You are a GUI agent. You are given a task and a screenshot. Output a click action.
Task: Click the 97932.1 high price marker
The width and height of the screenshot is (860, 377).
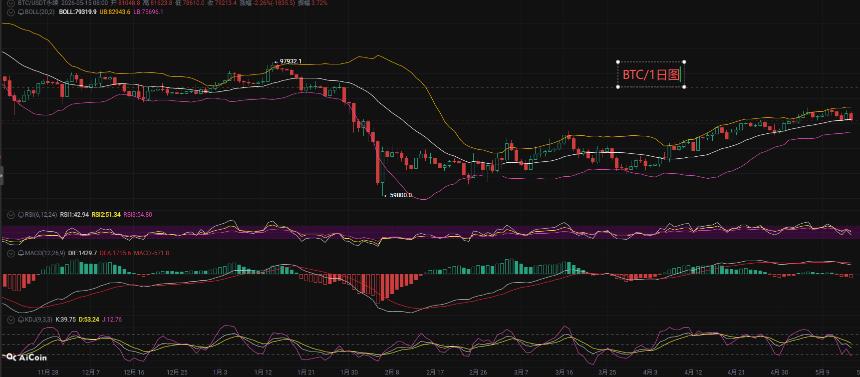[290, 61]
